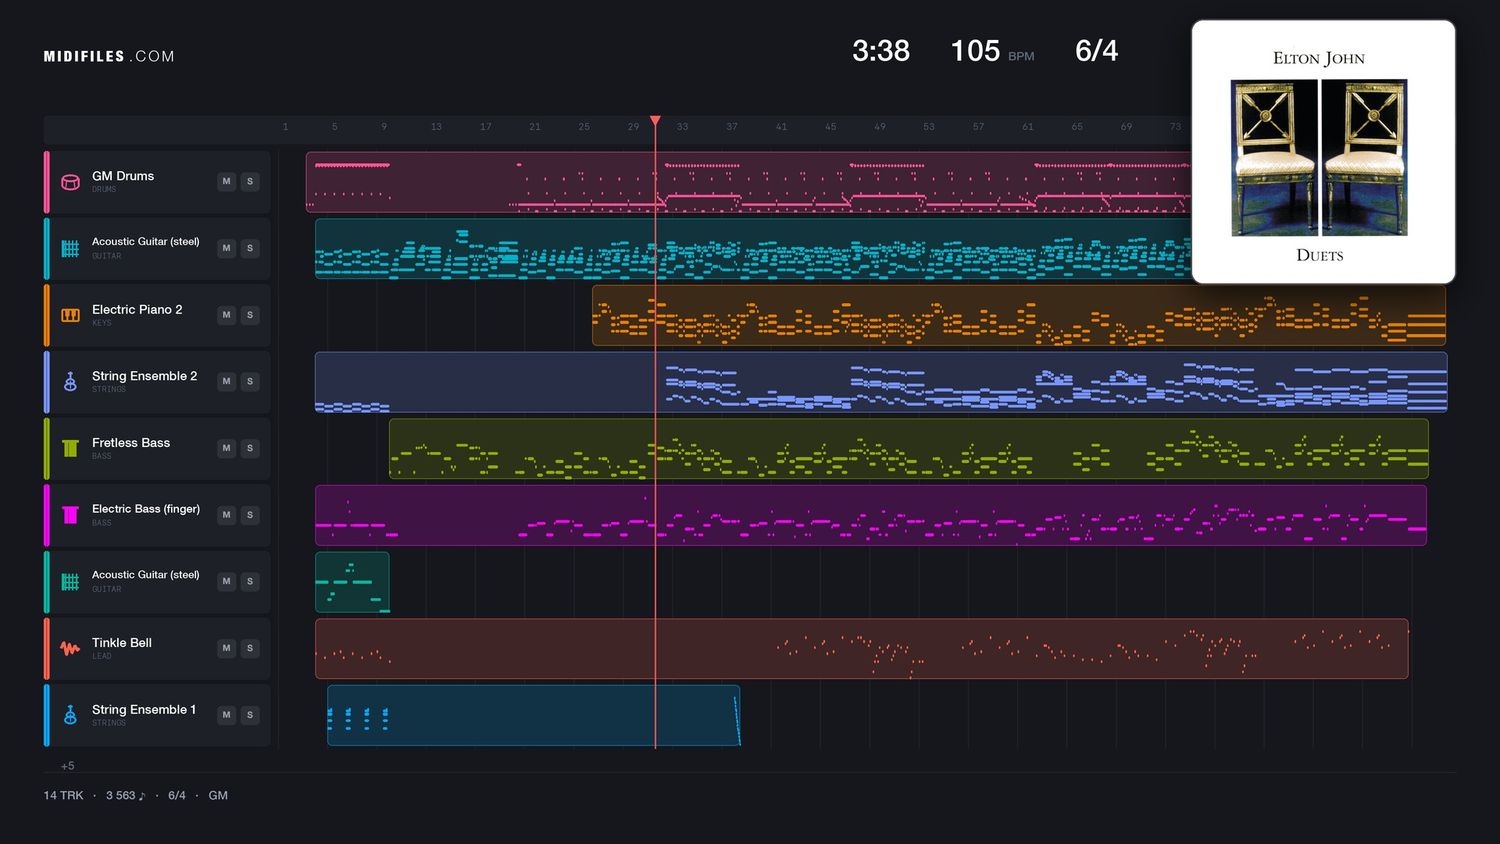1500x844 pixels.
Task: Select the orange Electric Piano 2 clip
Action: point(1019,315)
